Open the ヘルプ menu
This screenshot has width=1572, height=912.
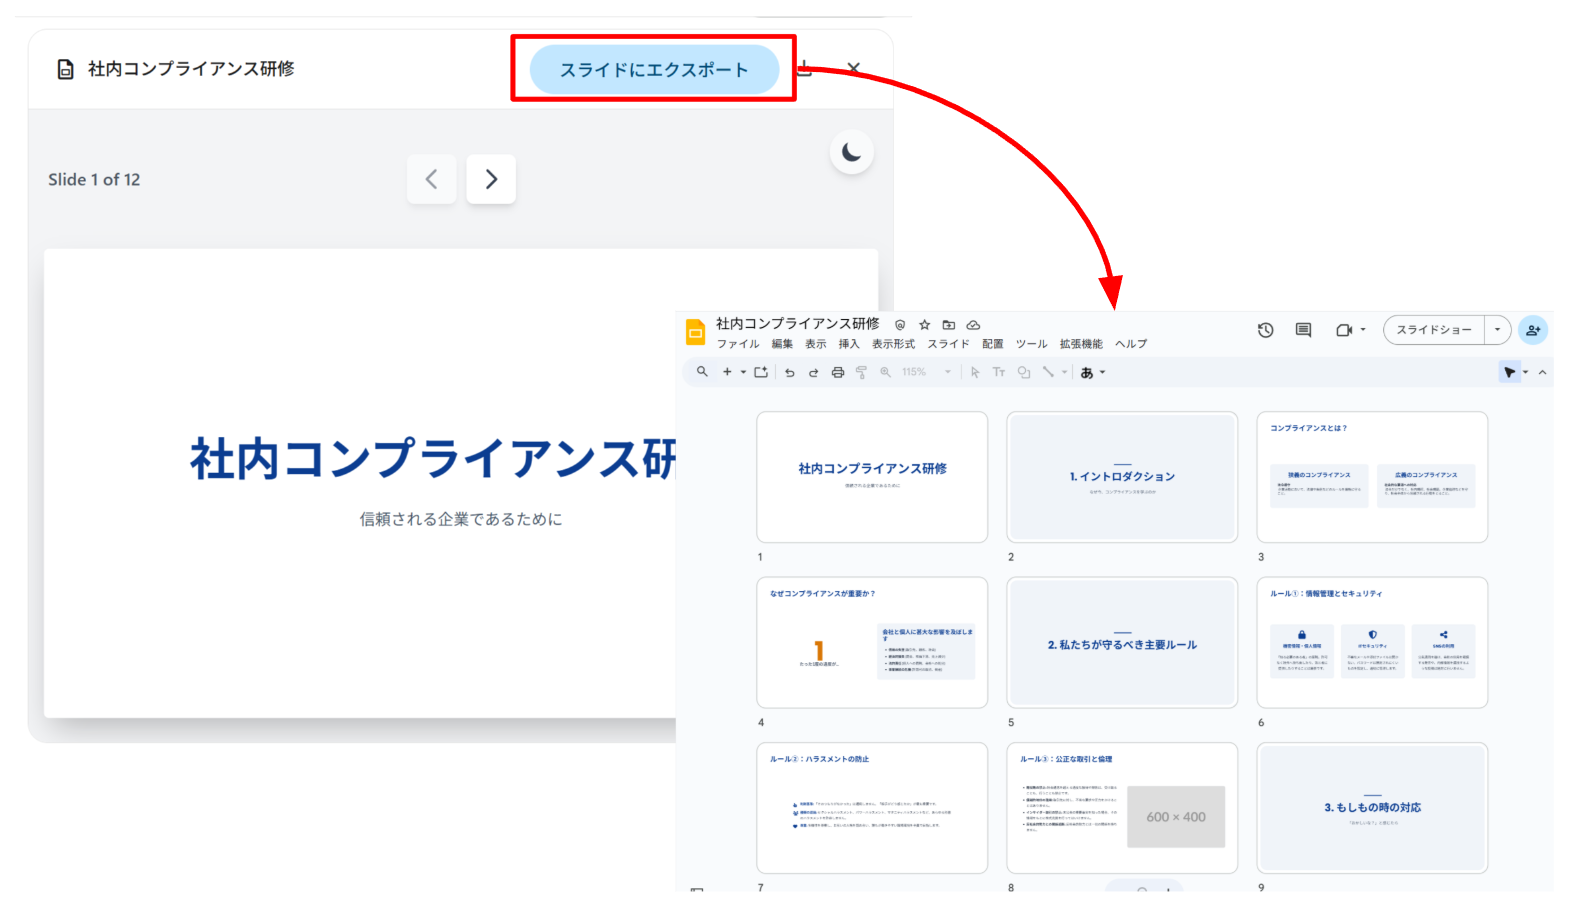(x=1131, y=344)
